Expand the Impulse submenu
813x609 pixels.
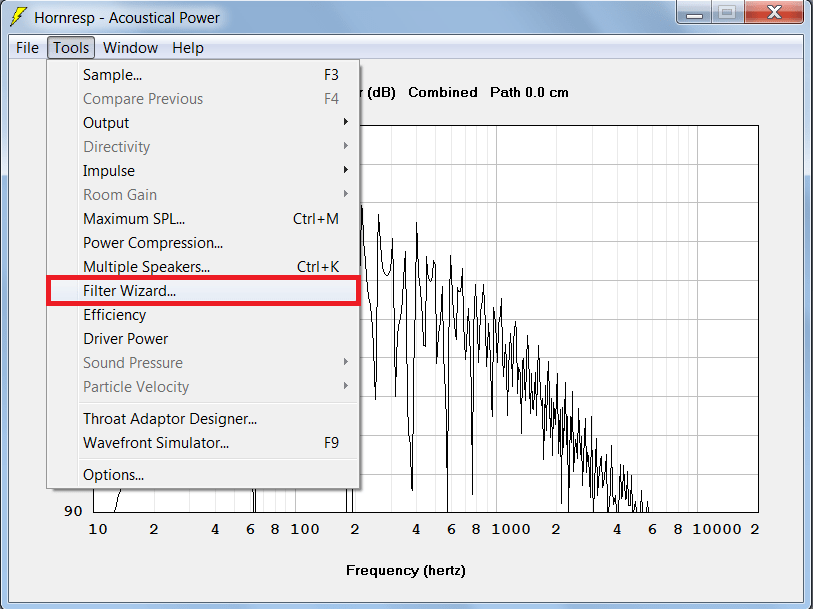(x=203, y=171)
